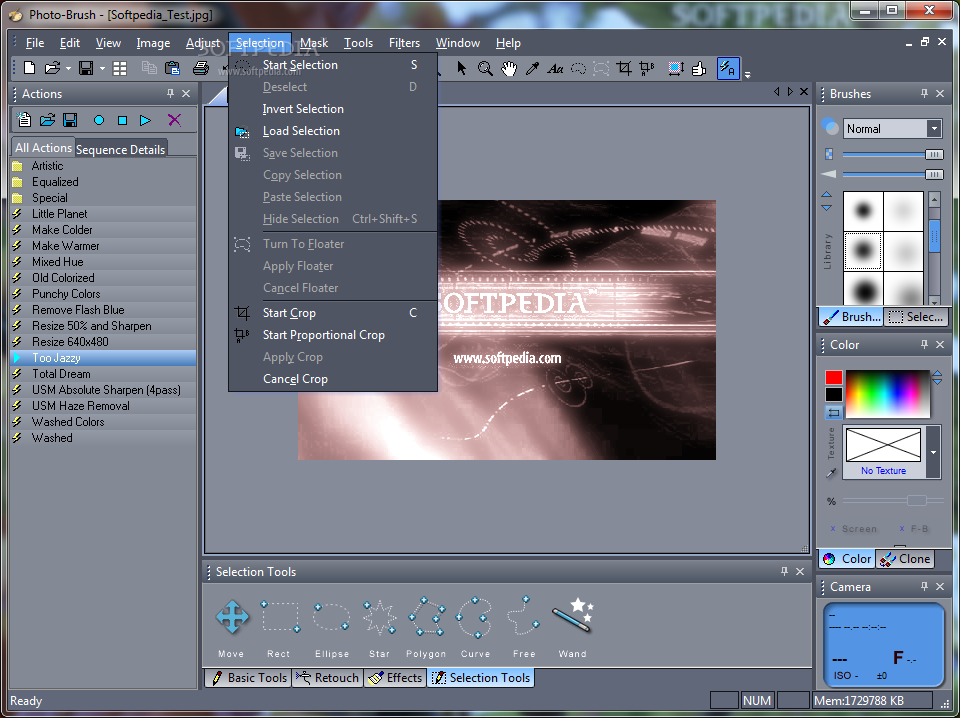
Task: Switch to Retouch tools tab
Action: coord(328,678)
